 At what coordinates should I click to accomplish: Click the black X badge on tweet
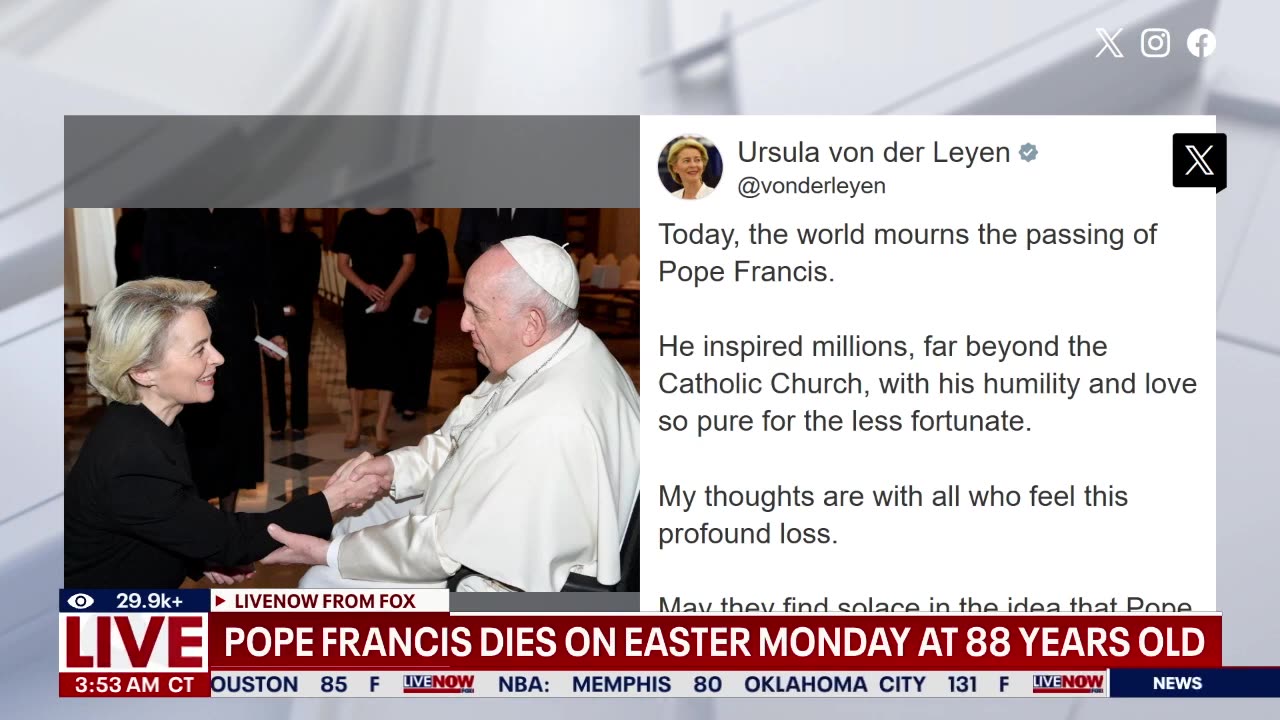pyautogui.click(x=1199, y=161)
